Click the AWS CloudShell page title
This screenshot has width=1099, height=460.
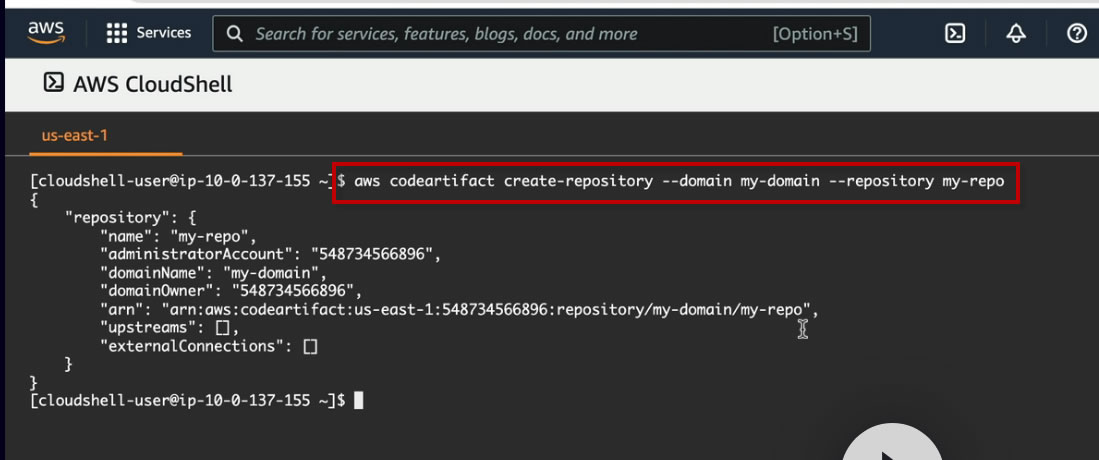[x=152, y=84]
